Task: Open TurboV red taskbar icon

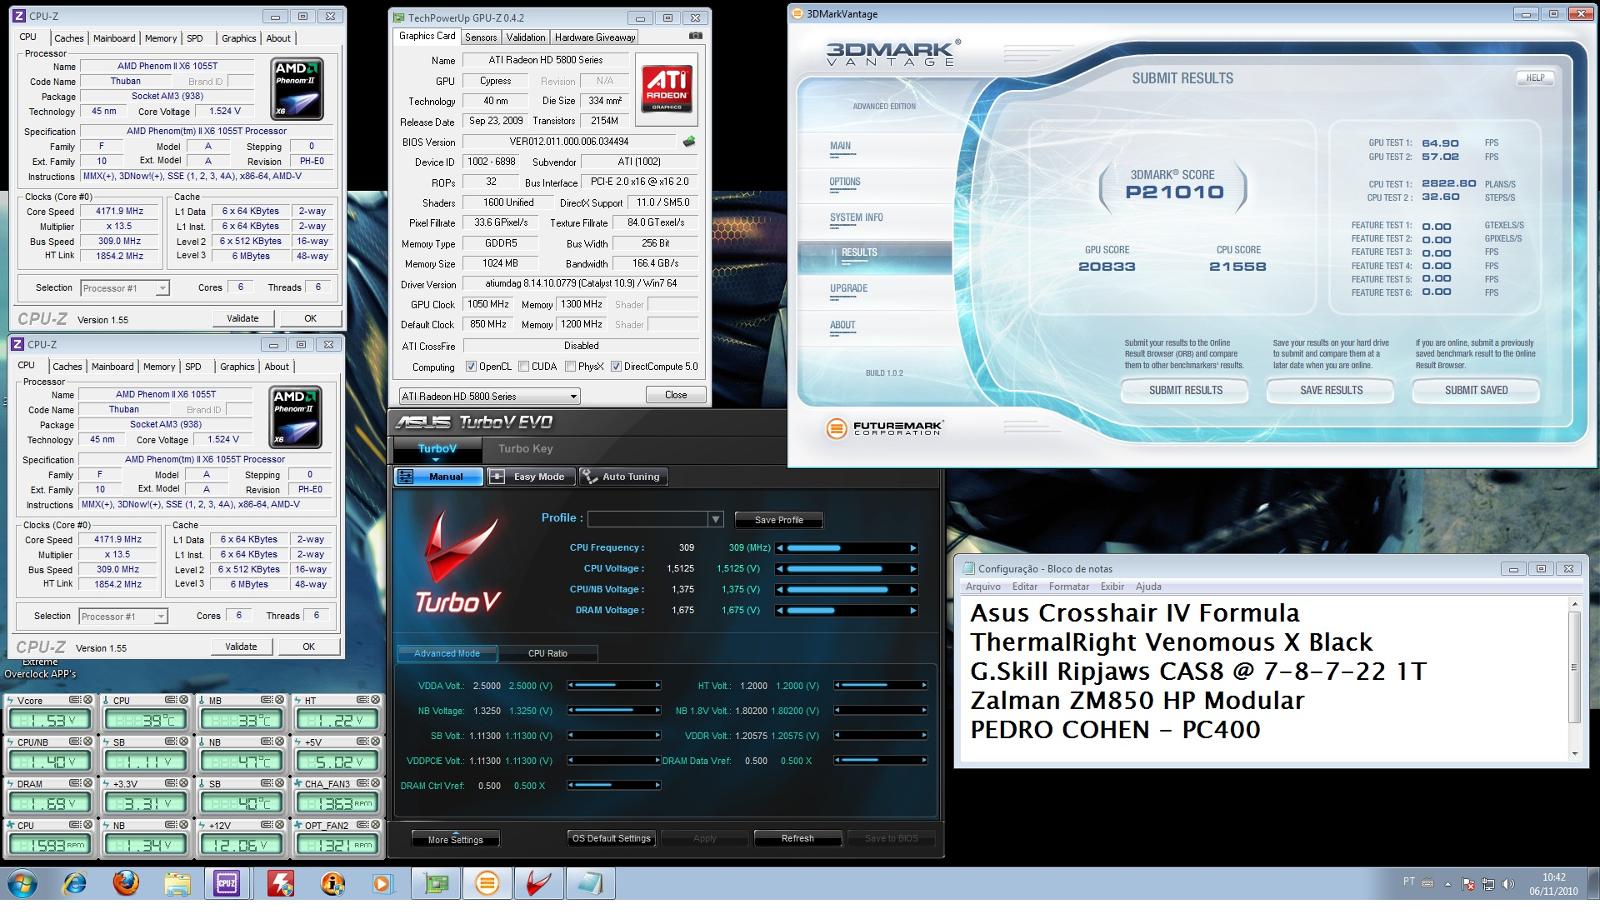Action: pyautogui.click(x=539, y=884)
